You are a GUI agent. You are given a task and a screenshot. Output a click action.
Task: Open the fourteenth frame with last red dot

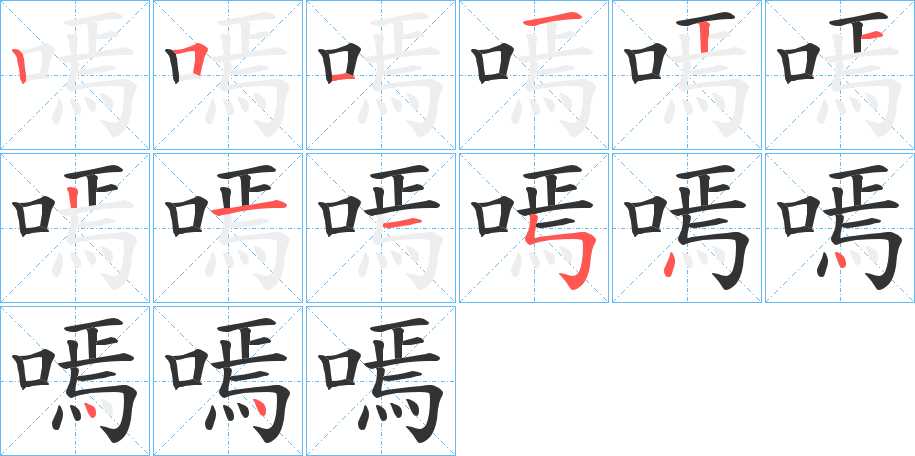[x=228, y=381]
